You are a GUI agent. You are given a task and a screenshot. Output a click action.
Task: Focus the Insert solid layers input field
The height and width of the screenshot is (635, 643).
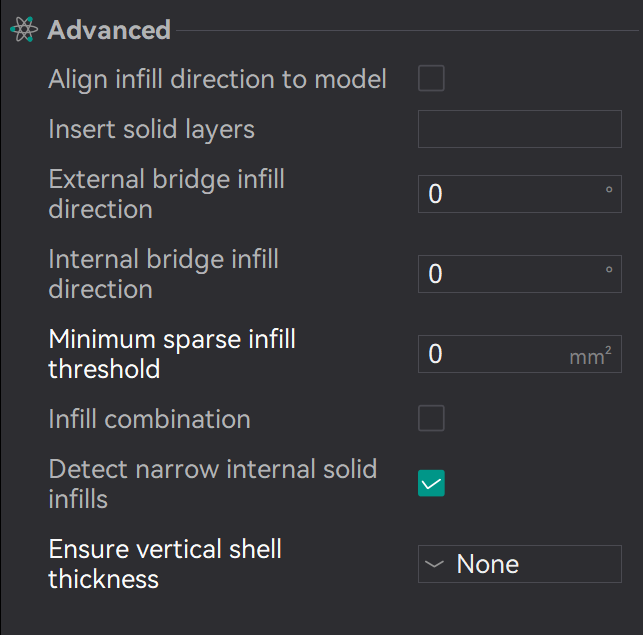coord(520,129)
